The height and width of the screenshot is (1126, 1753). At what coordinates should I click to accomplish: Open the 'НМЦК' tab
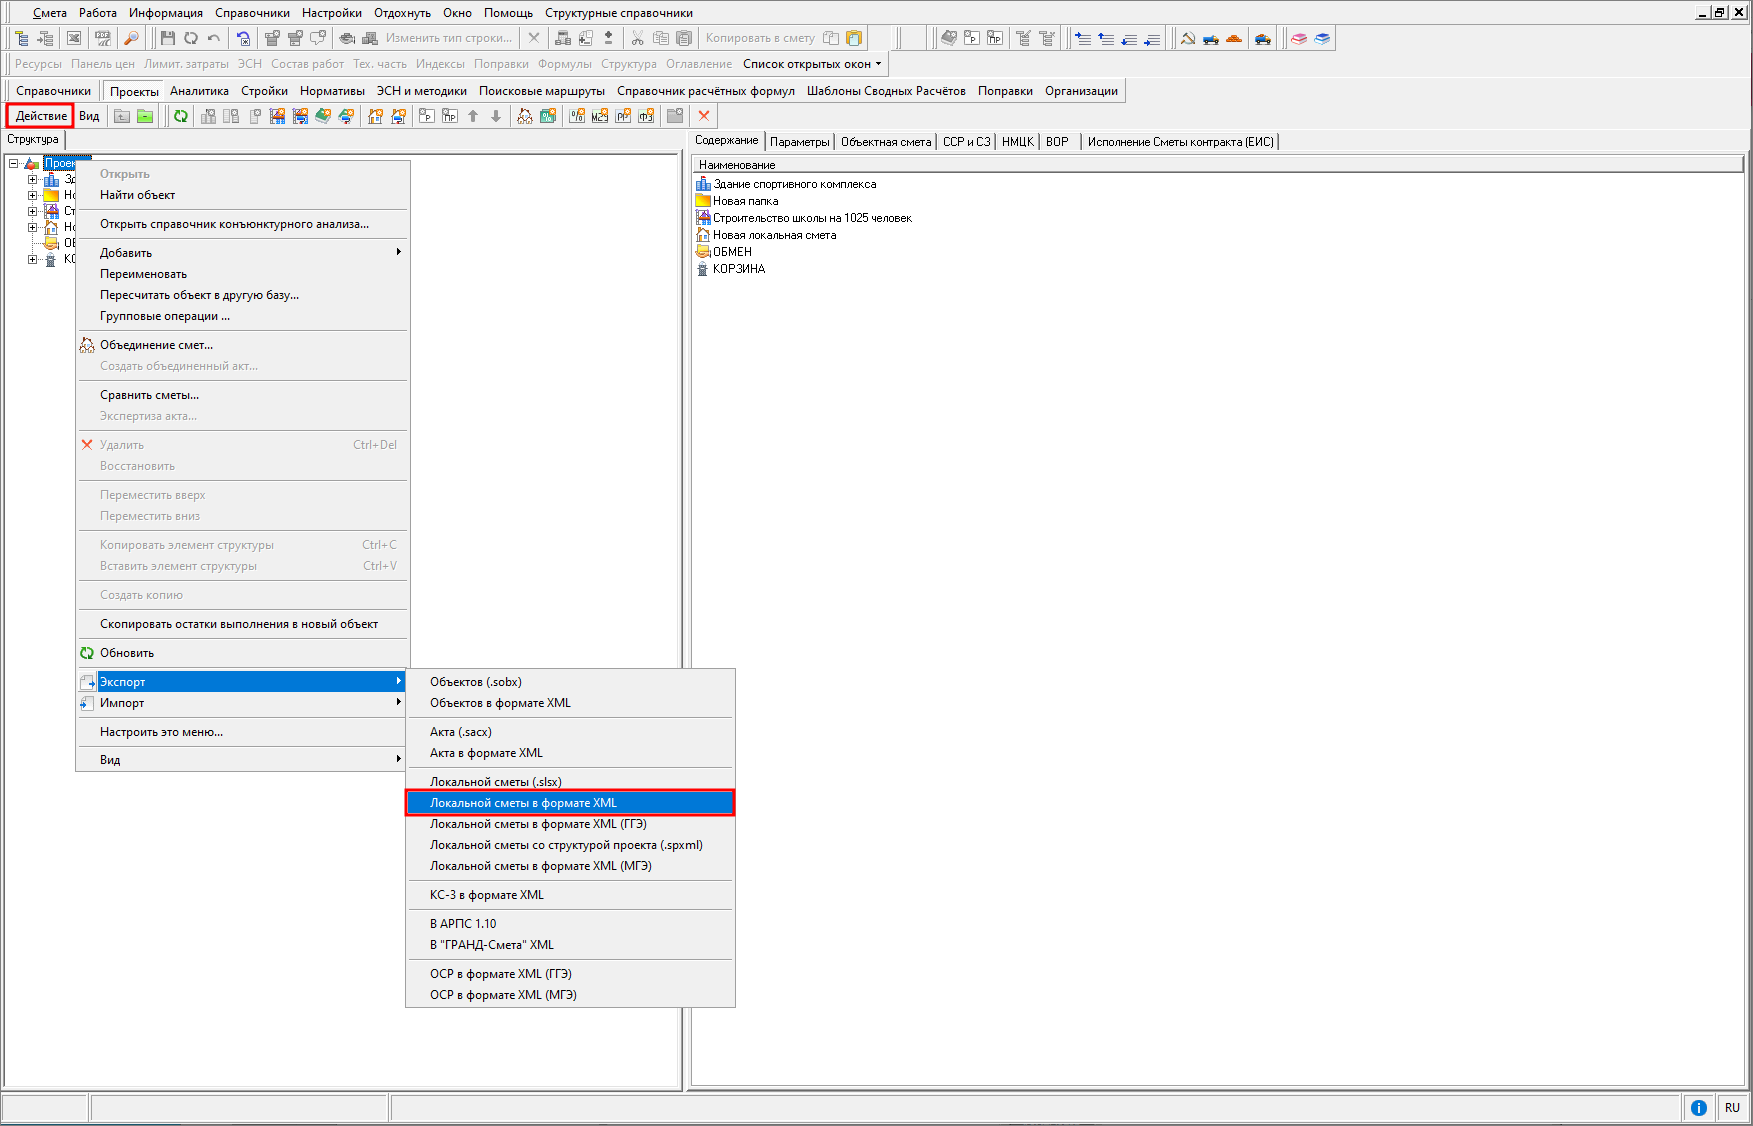click(x=1017, y=142)
